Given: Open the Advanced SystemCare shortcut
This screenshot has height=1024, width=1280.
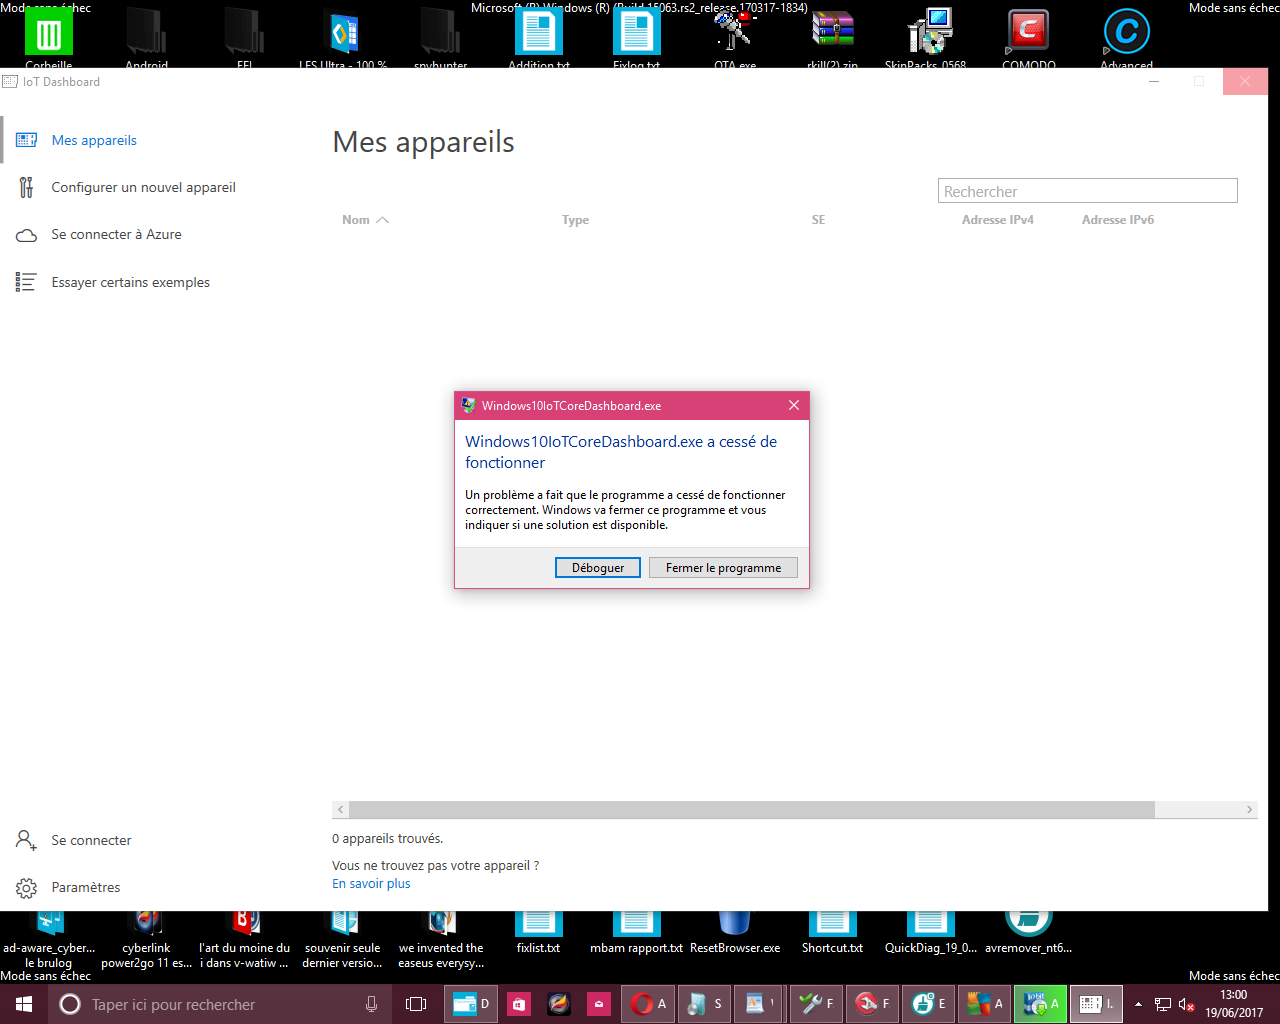Looking at the screenshot, I should 1126,37.
